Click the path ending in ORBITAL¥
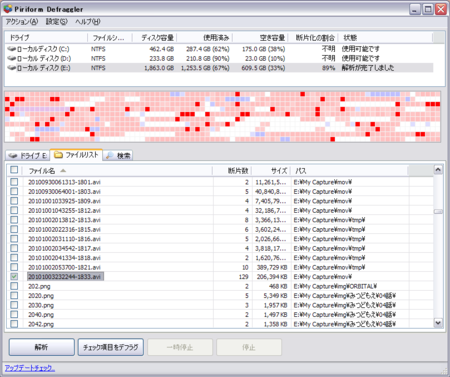 pos(335,286)
